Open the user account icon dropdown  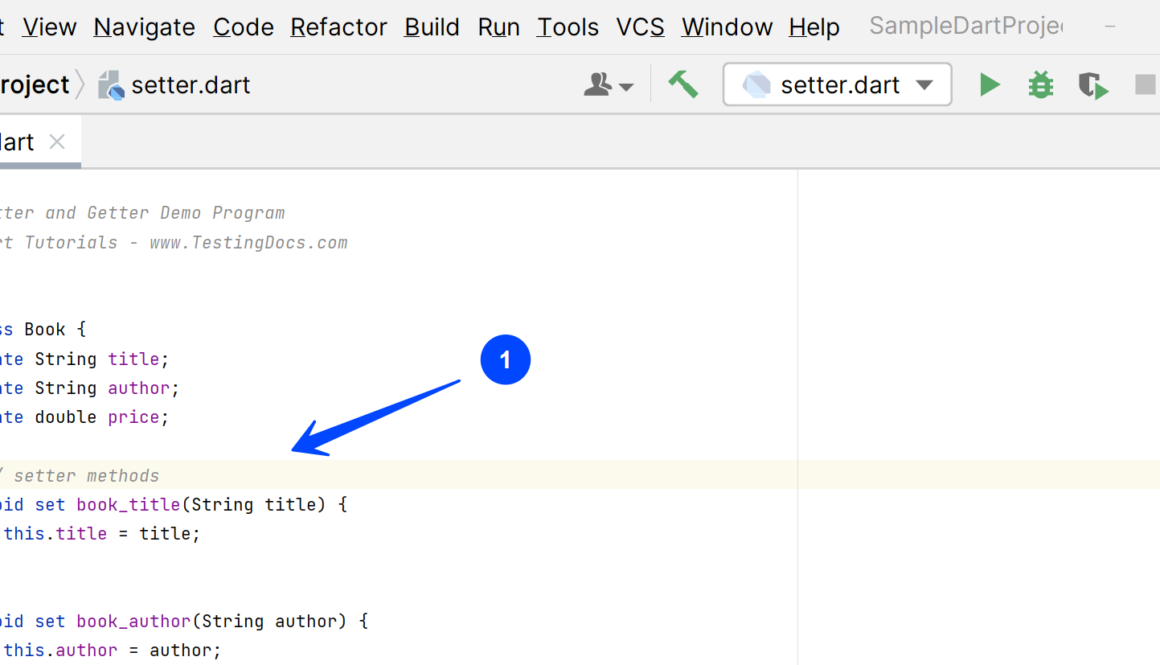608,86
